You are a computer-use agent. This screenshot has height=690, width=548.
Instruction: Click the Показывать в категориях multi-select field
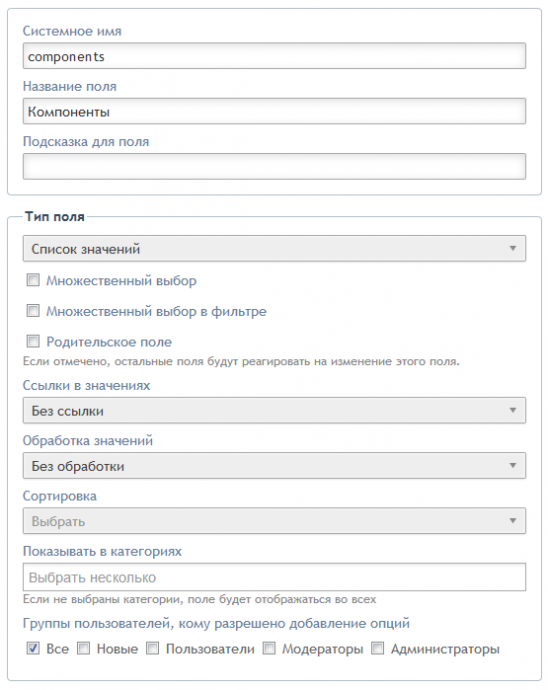[x=274, y=577]
